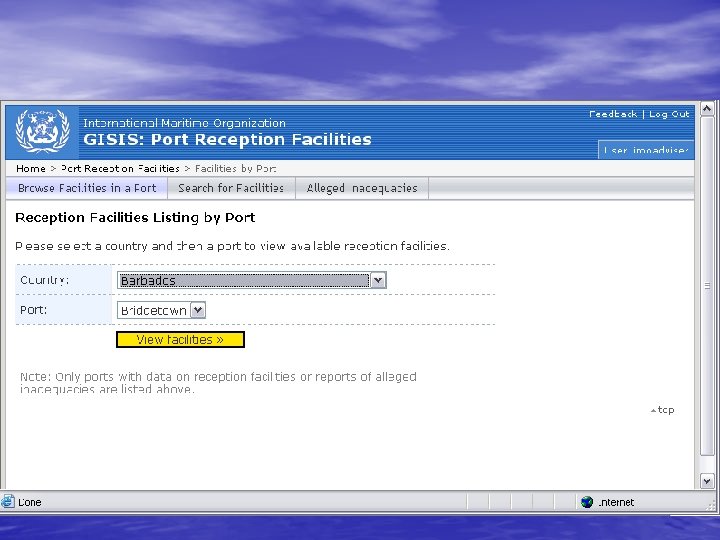Click the scrollbar down arrow
Image resolution: width=720 pixels, height=540 pixels.
point(707,481)
